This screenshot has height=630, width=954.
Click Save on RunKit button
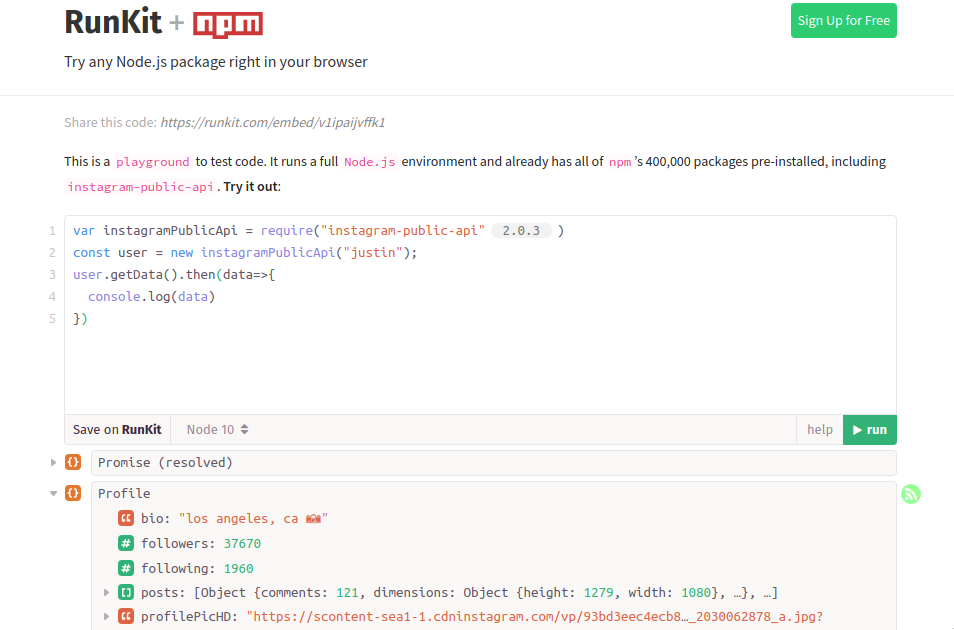coord(117,430)
